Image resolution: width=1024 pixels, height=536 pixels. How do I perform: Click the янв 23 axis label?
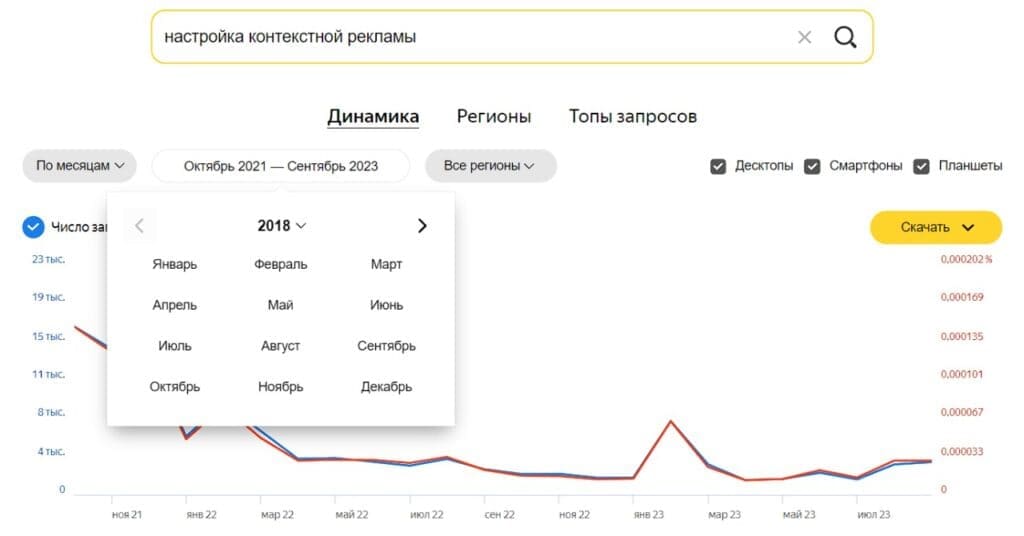click(648, 514)
